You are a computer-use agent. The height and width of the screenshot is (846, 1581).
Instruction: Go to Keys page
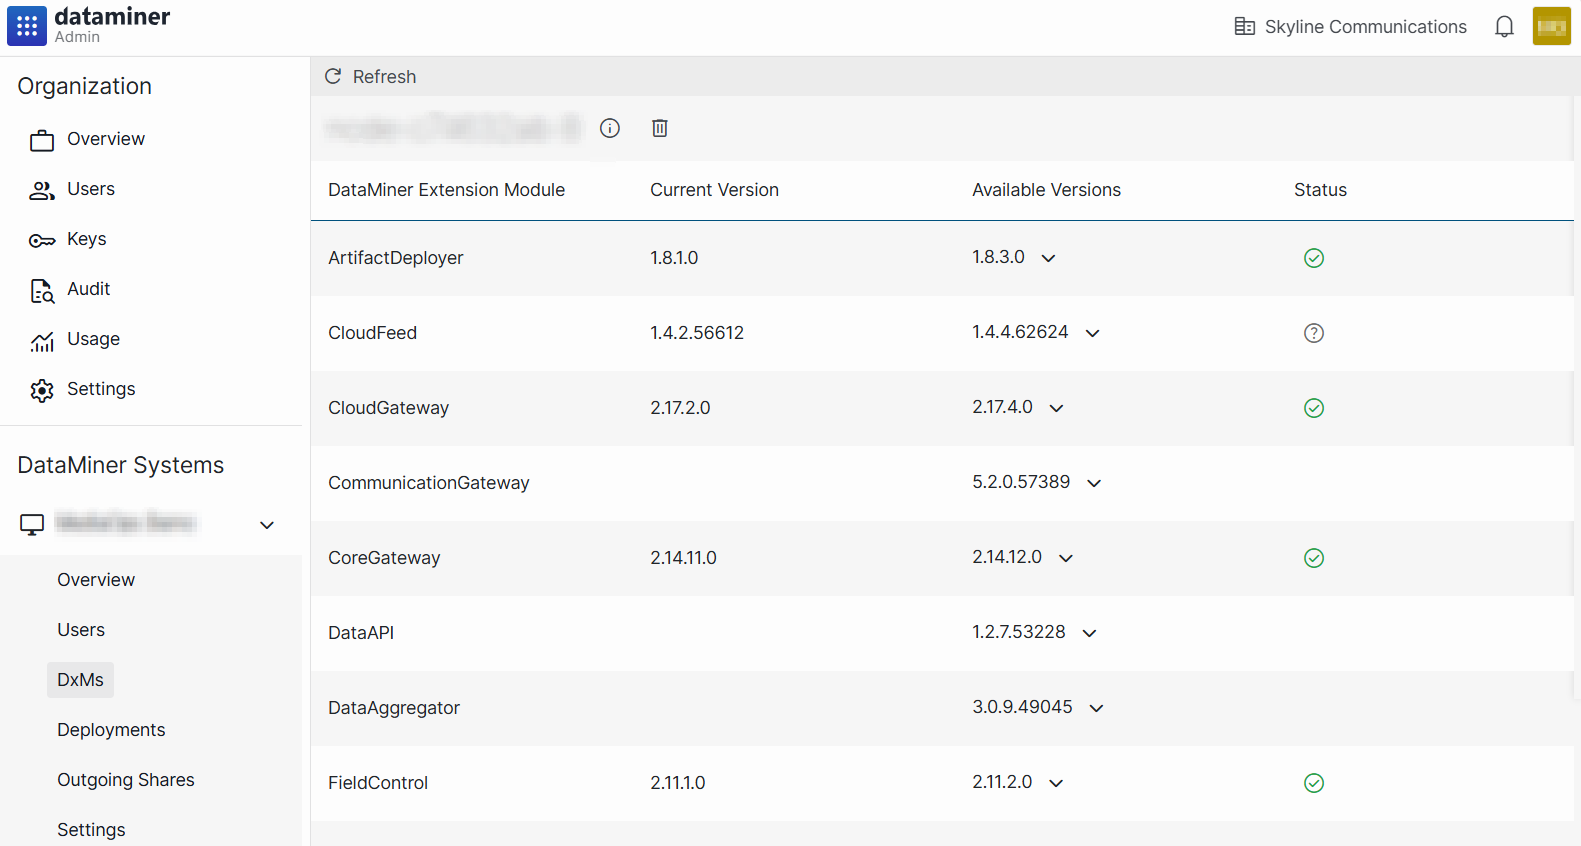point(87,239)
